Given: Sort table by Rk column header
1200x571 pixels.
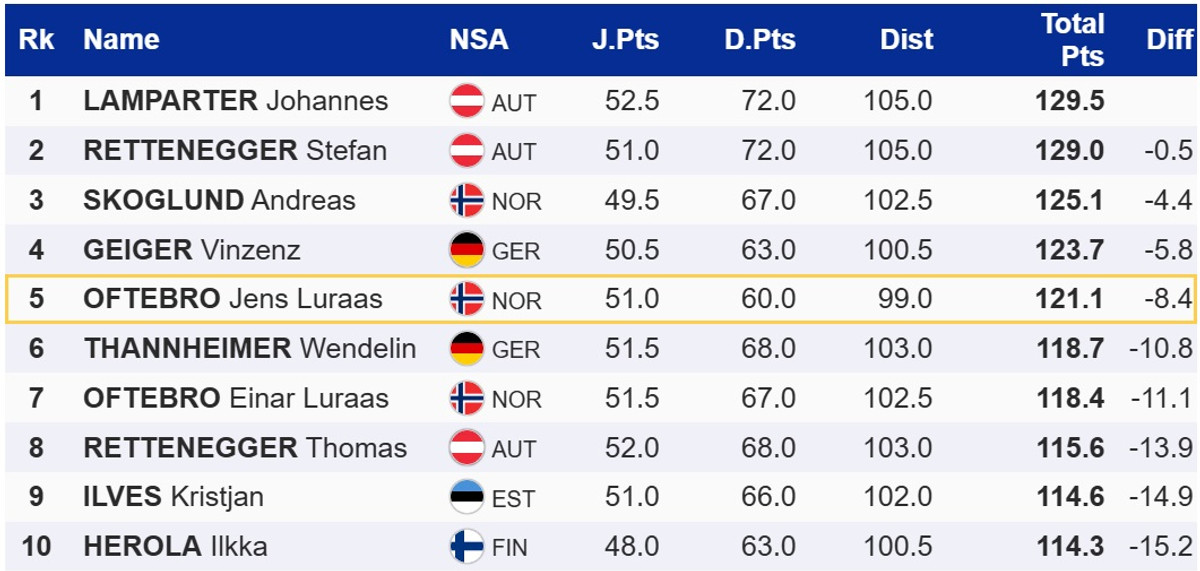Looking at the screenshot, I should coord(36,40).
